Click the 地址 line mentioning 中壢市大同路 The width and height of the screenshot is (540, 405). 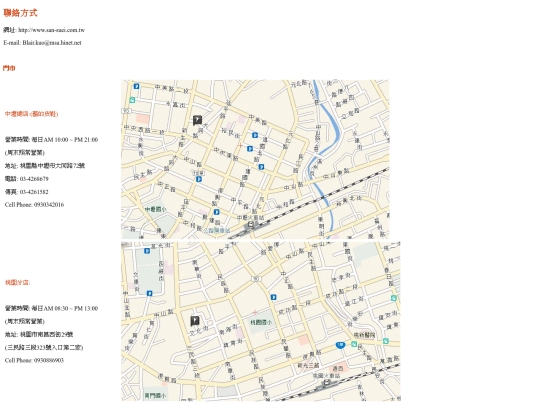click(x=45, y=166)
